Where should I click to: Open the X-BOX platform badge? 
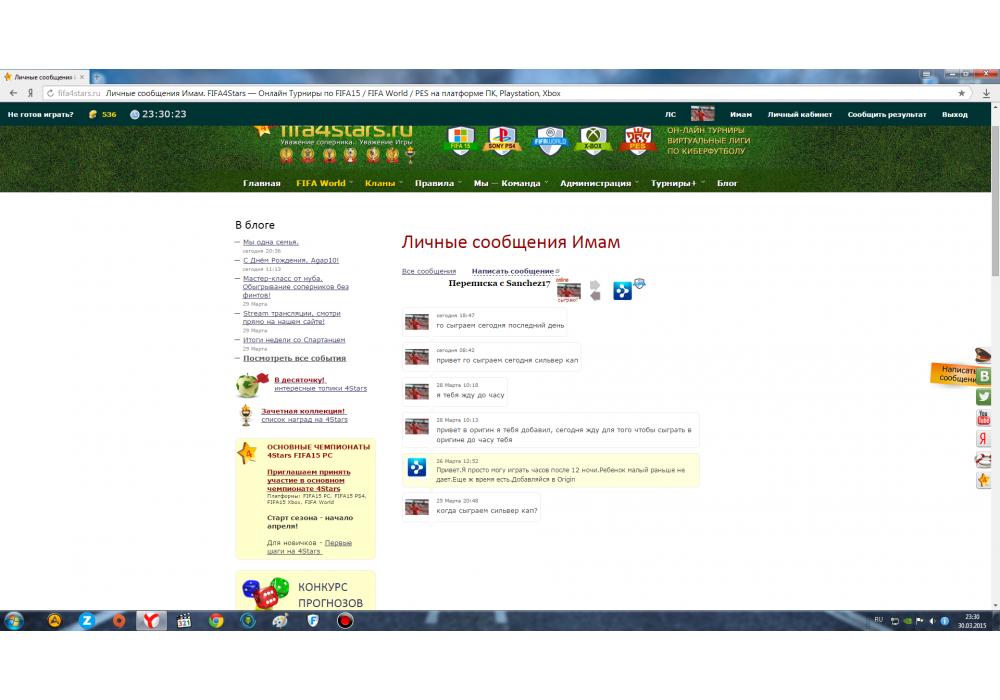click(592, 141)
